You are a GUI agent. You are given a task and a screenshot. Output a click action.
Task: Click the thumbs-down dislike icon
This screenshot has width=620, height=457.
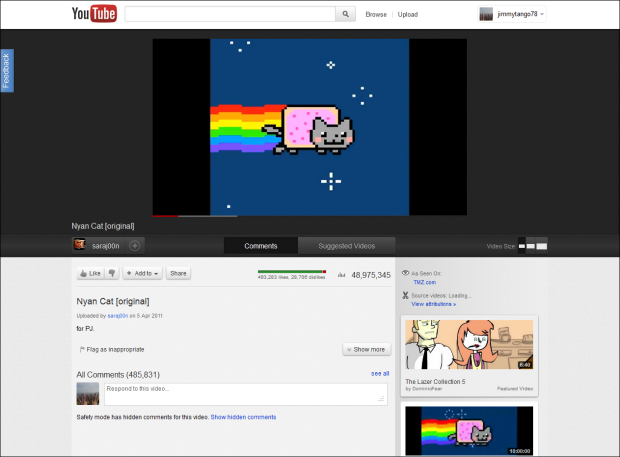[113, 273]
